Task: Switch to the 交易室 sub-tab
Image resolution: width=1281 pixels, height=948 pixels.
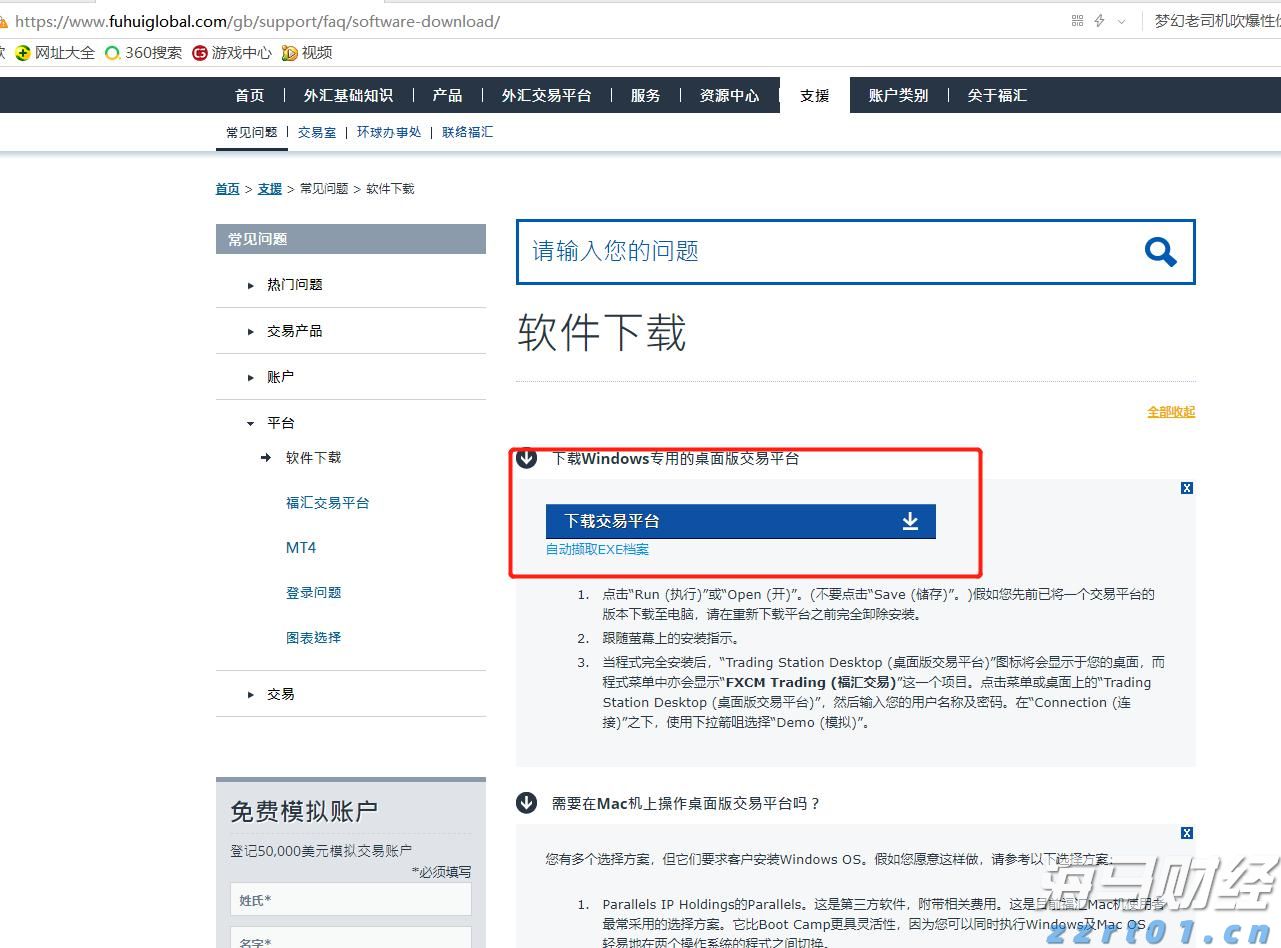Action: tap(317, 131)
